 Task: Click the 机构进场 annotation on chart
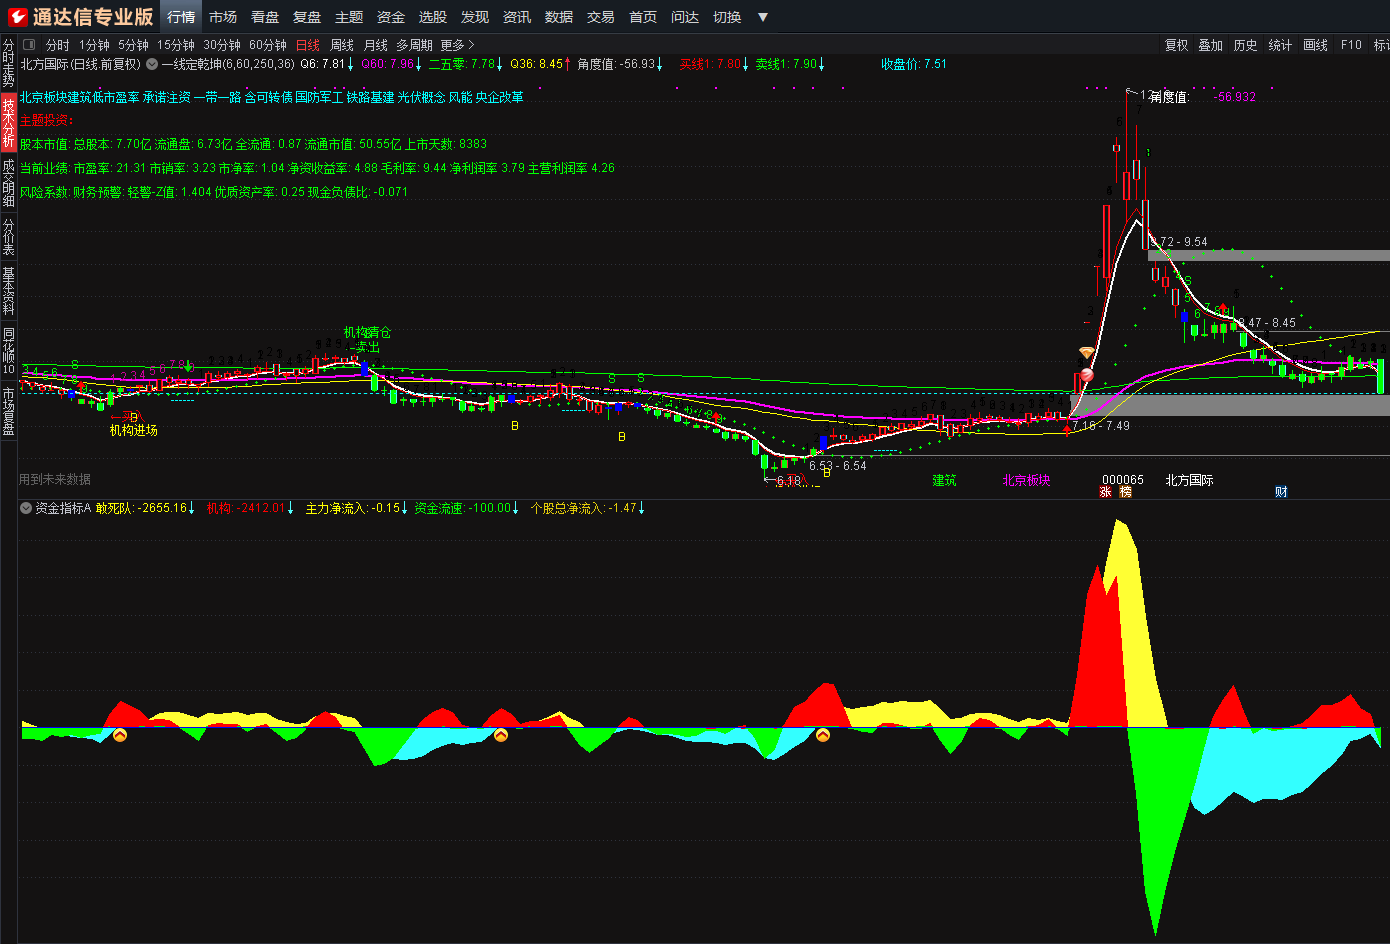pyautogui.click(x=133, y=430)
